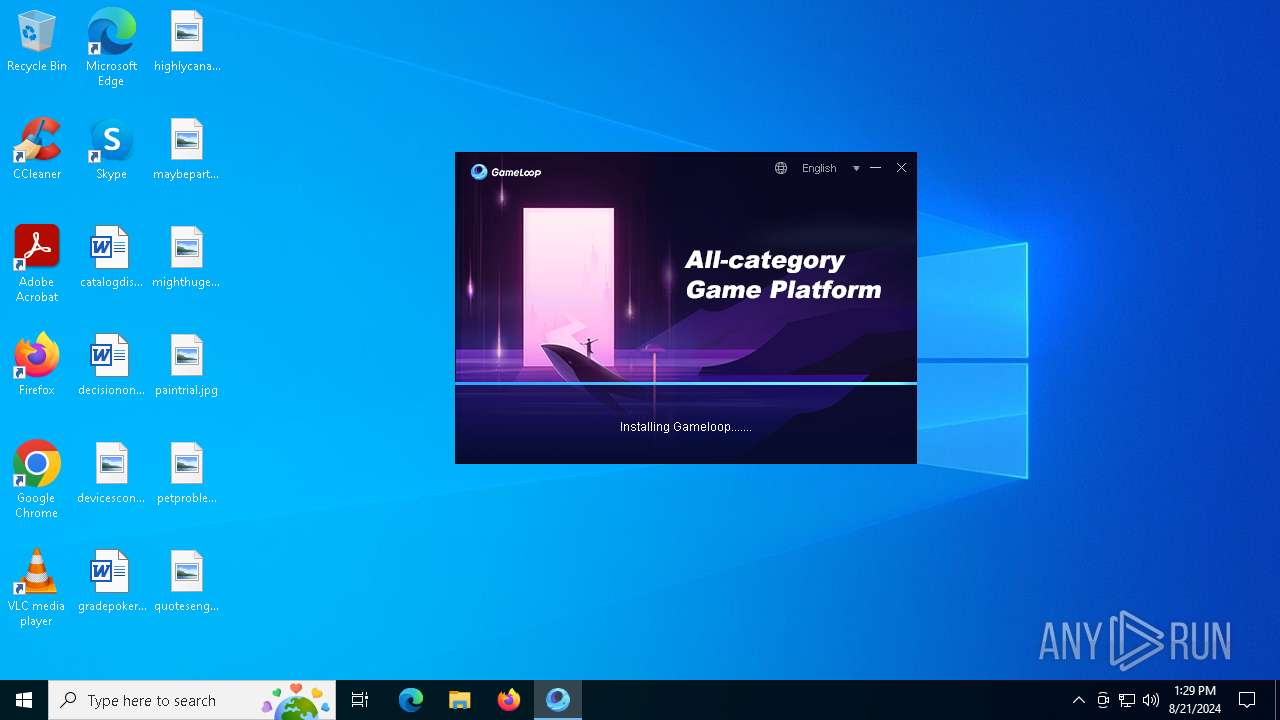Select the Firefox desktop shortcut
Screen dimensions: 1280x720
click(x=37, y=366)
